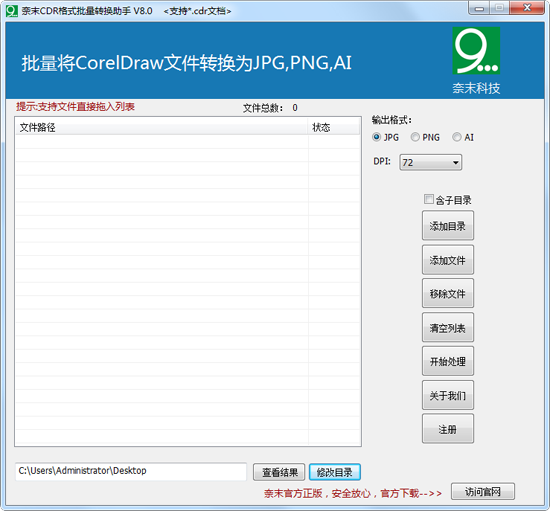Click the app icon in title bar

(12, 11)
